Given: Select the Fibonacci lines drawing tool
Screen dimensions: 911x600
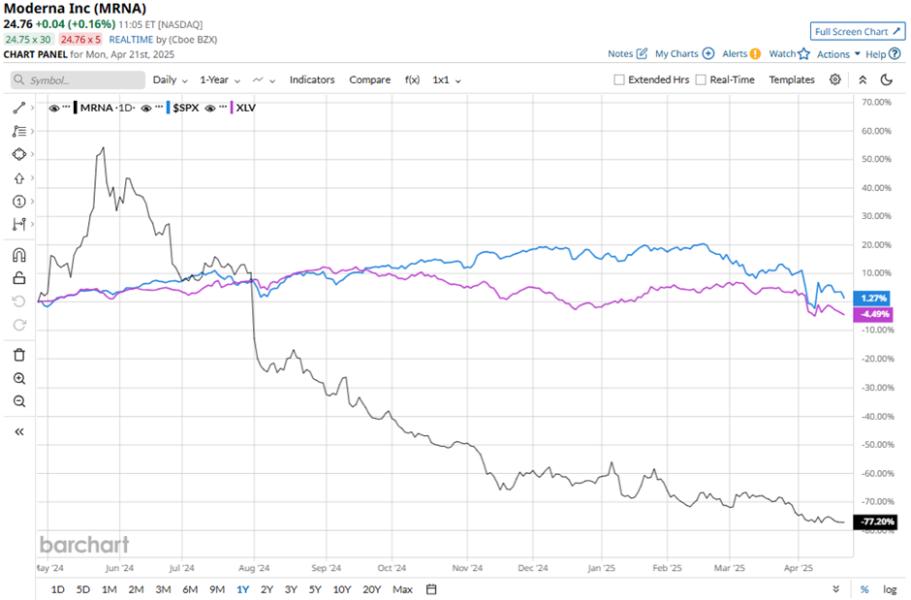Looking at the screenshot, I should tap(19, 131).
